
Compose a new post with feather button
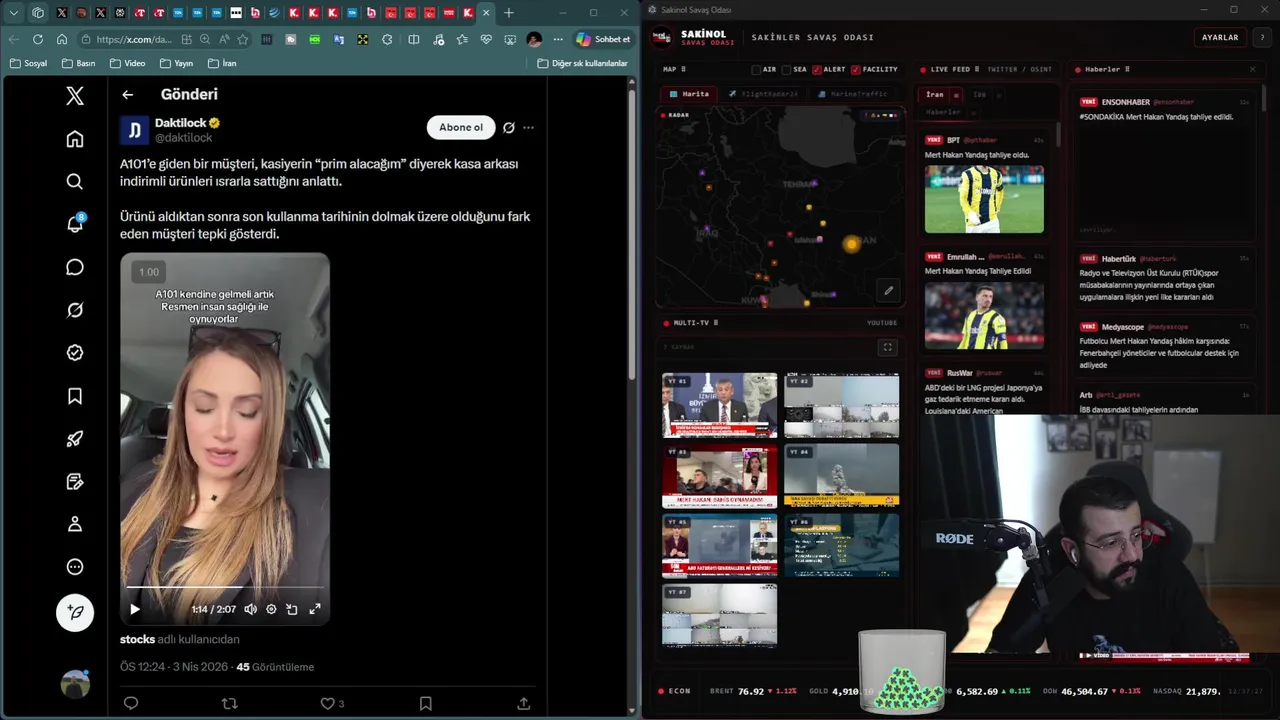tap(75, 612)
